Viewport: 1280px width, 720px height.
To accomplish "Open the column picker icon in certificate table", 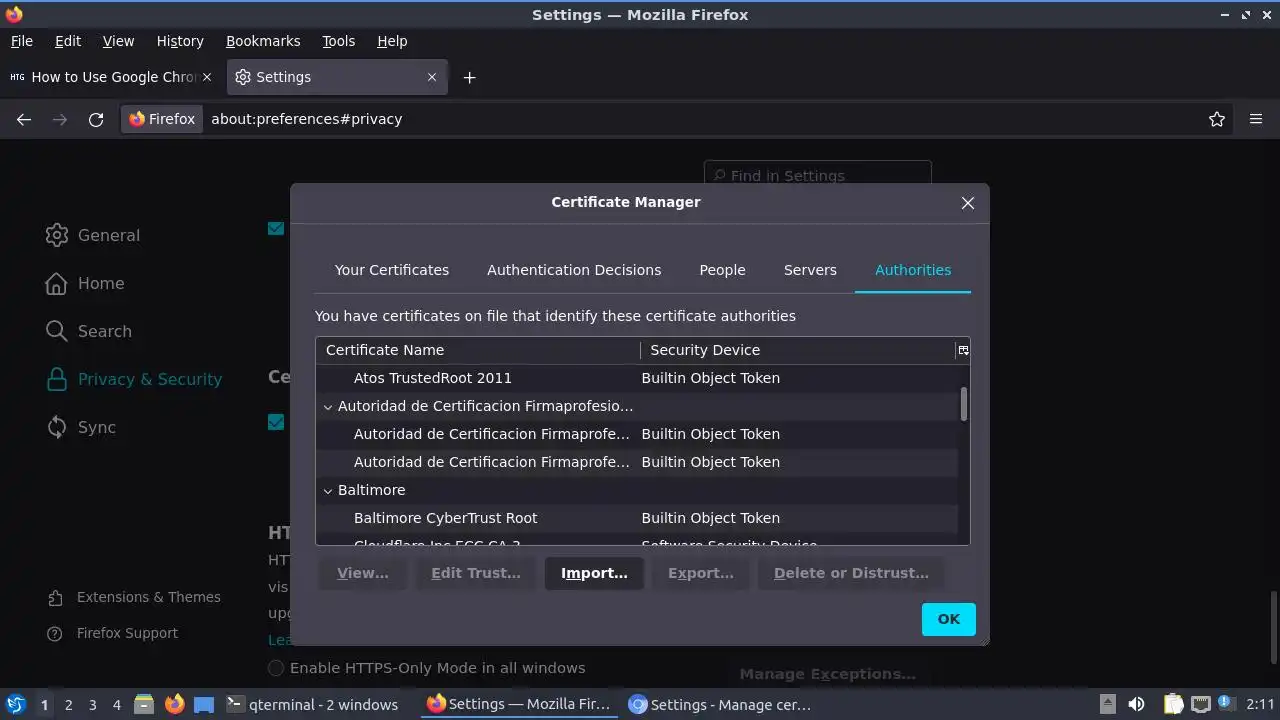I will pyautogui.click(x=963, y=350).
